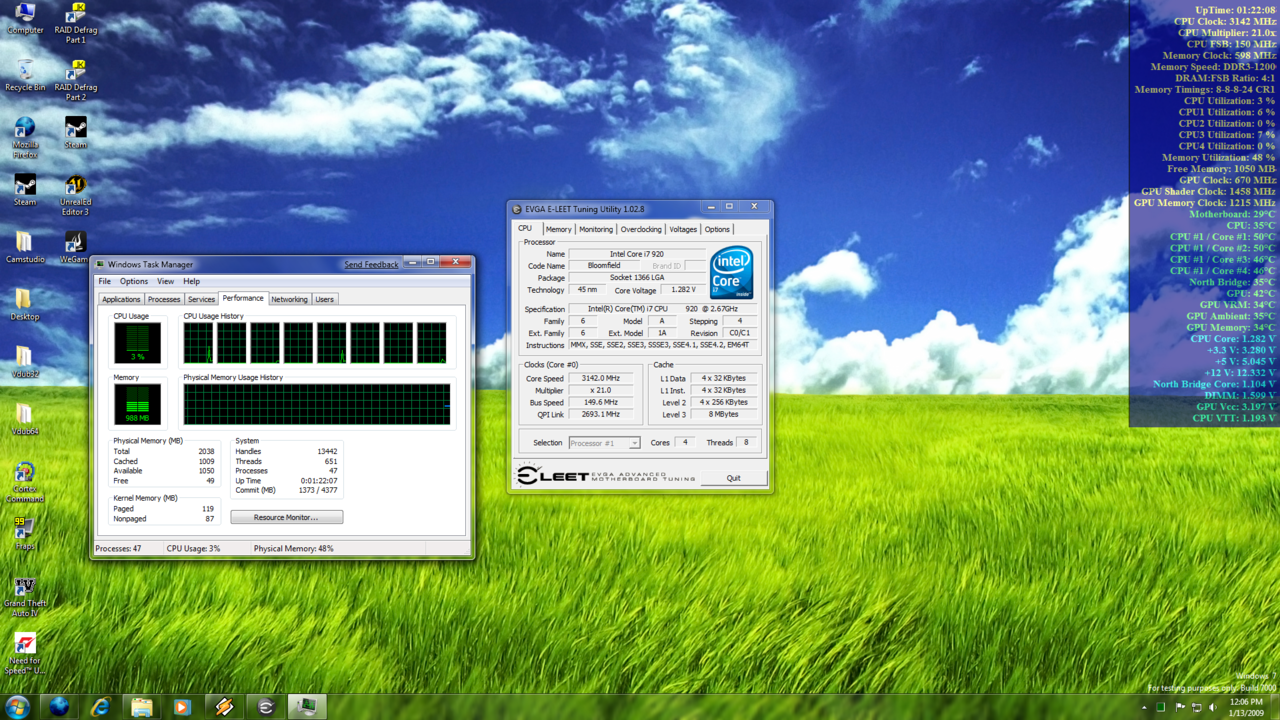This screenshot has width=1280, height=720.
Task: Open the Processor #1 selection dropdown
Action: pyautogui.click(x=604, y=442)
